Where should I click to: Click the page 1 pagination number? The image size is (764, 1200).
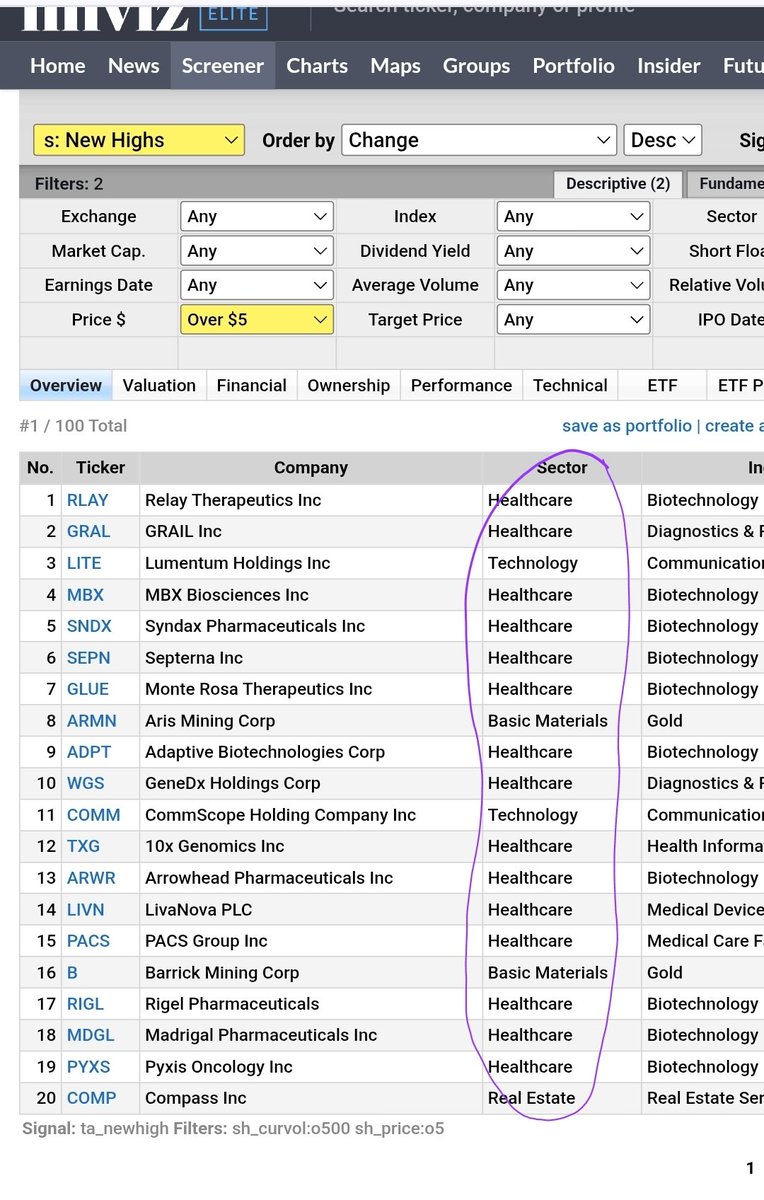click(x=751, y=1168)
